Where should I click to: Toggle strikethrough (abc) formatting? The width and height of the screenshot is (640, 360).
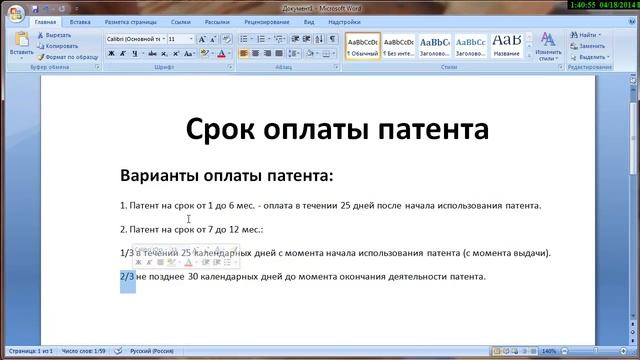(x=152, y=53)
